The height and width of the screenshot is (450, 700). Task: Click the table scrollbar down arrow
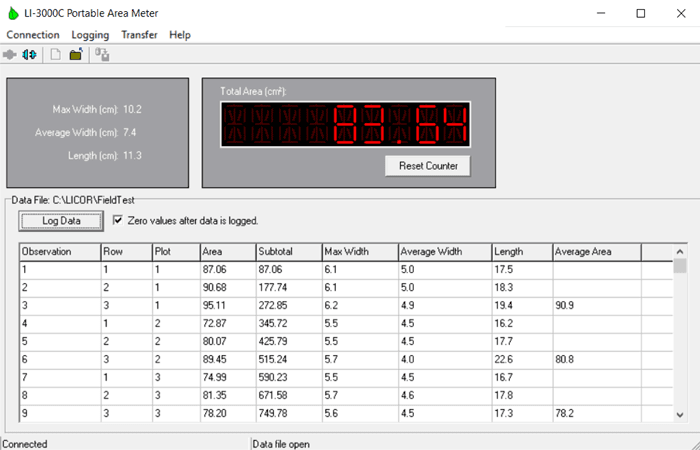click(680, 414)
